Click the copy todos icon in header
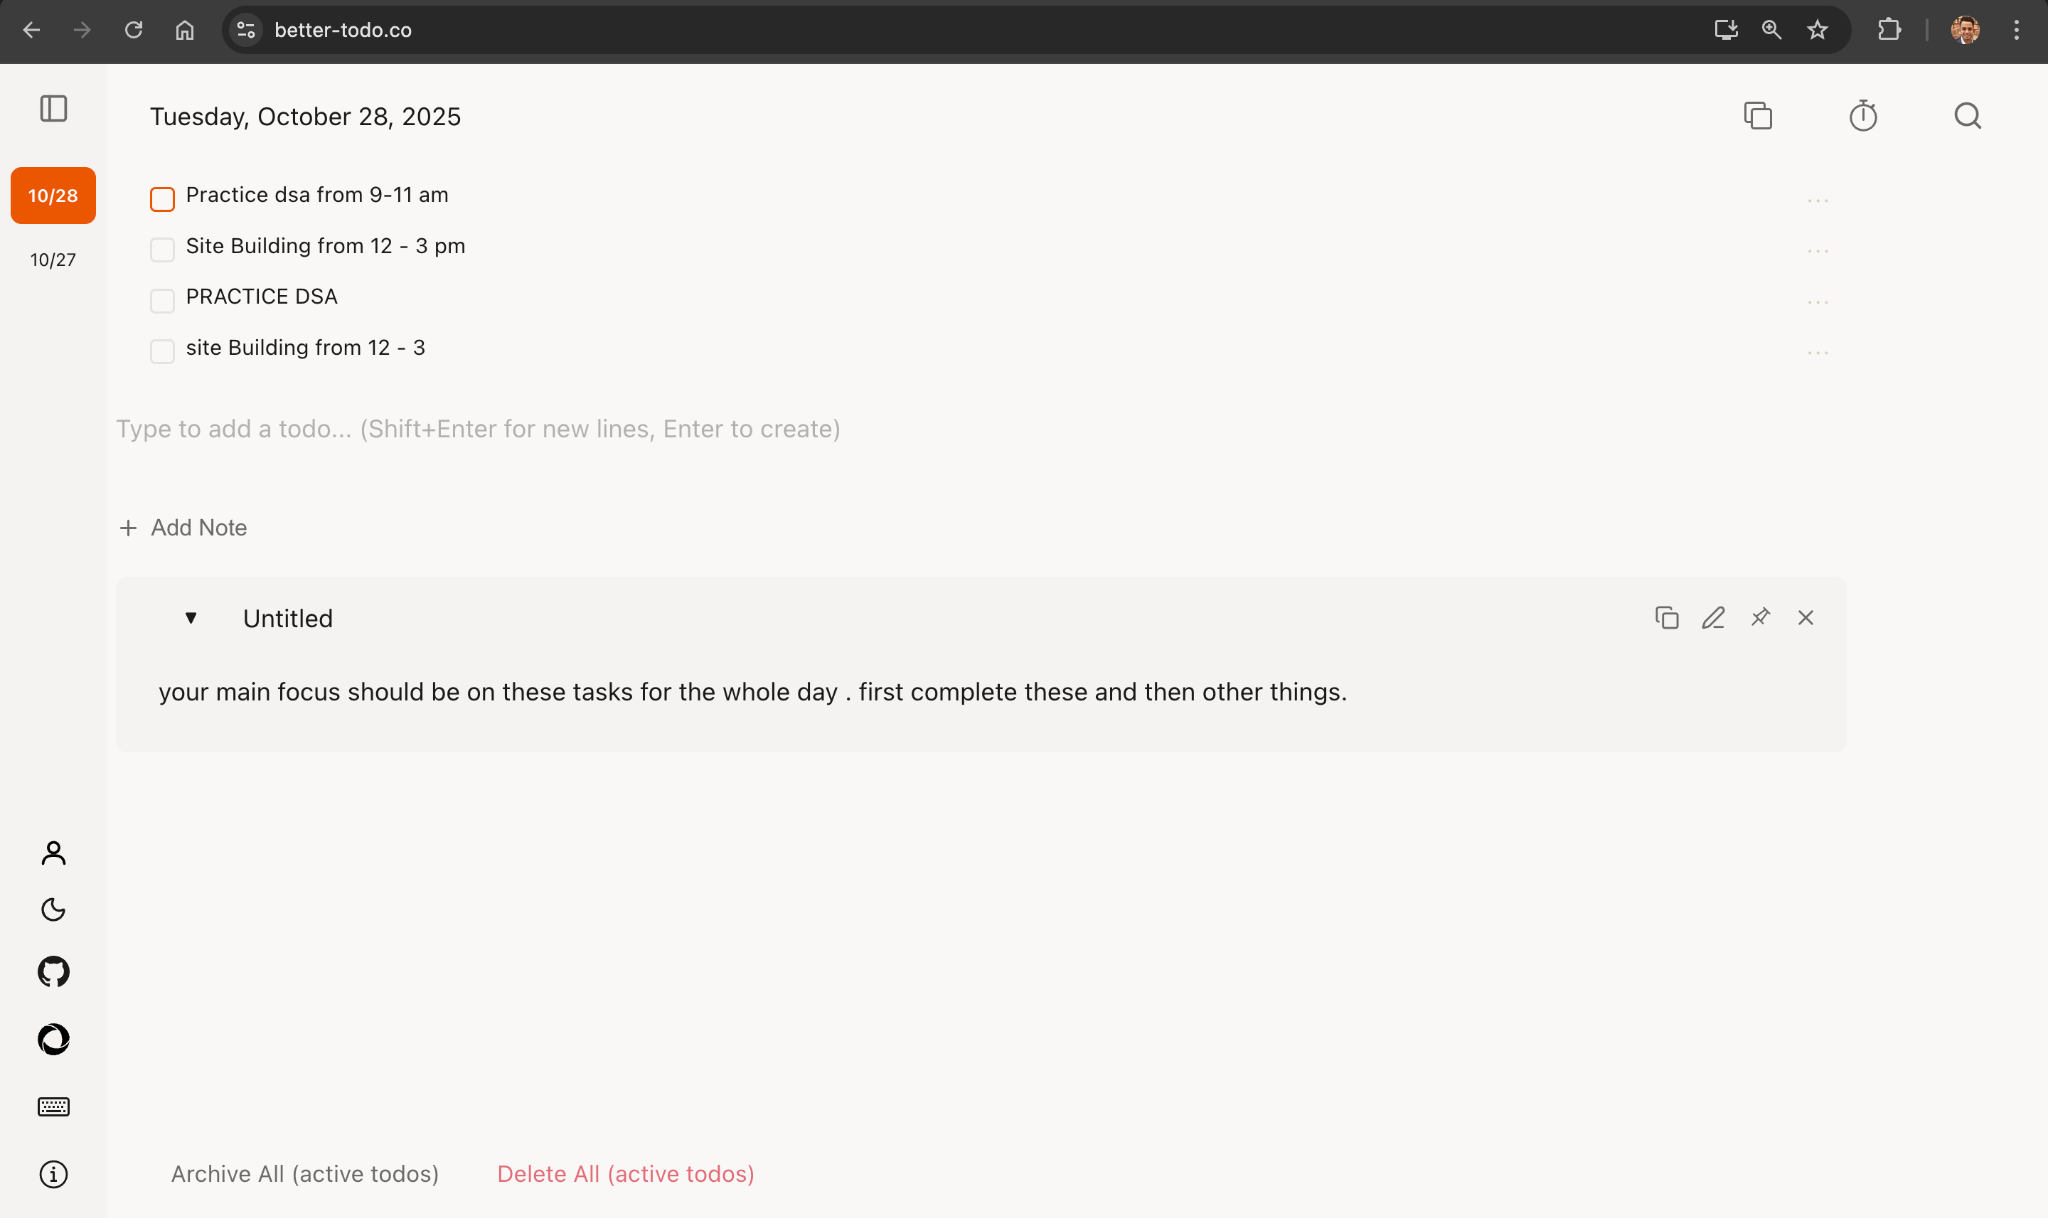This screenshot has height=1218, width=2048. (1757, 116)
